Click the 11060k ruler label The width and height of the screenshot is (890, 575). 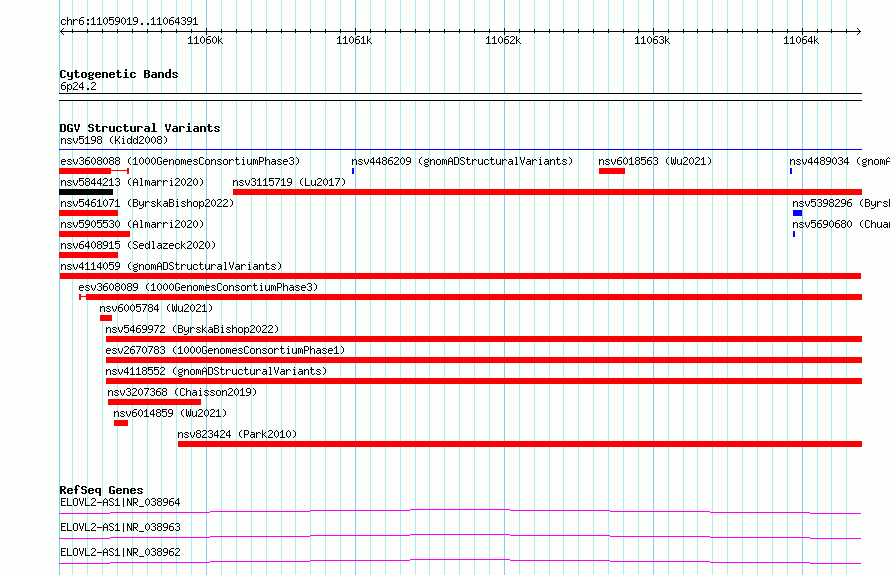click(205, 40)
